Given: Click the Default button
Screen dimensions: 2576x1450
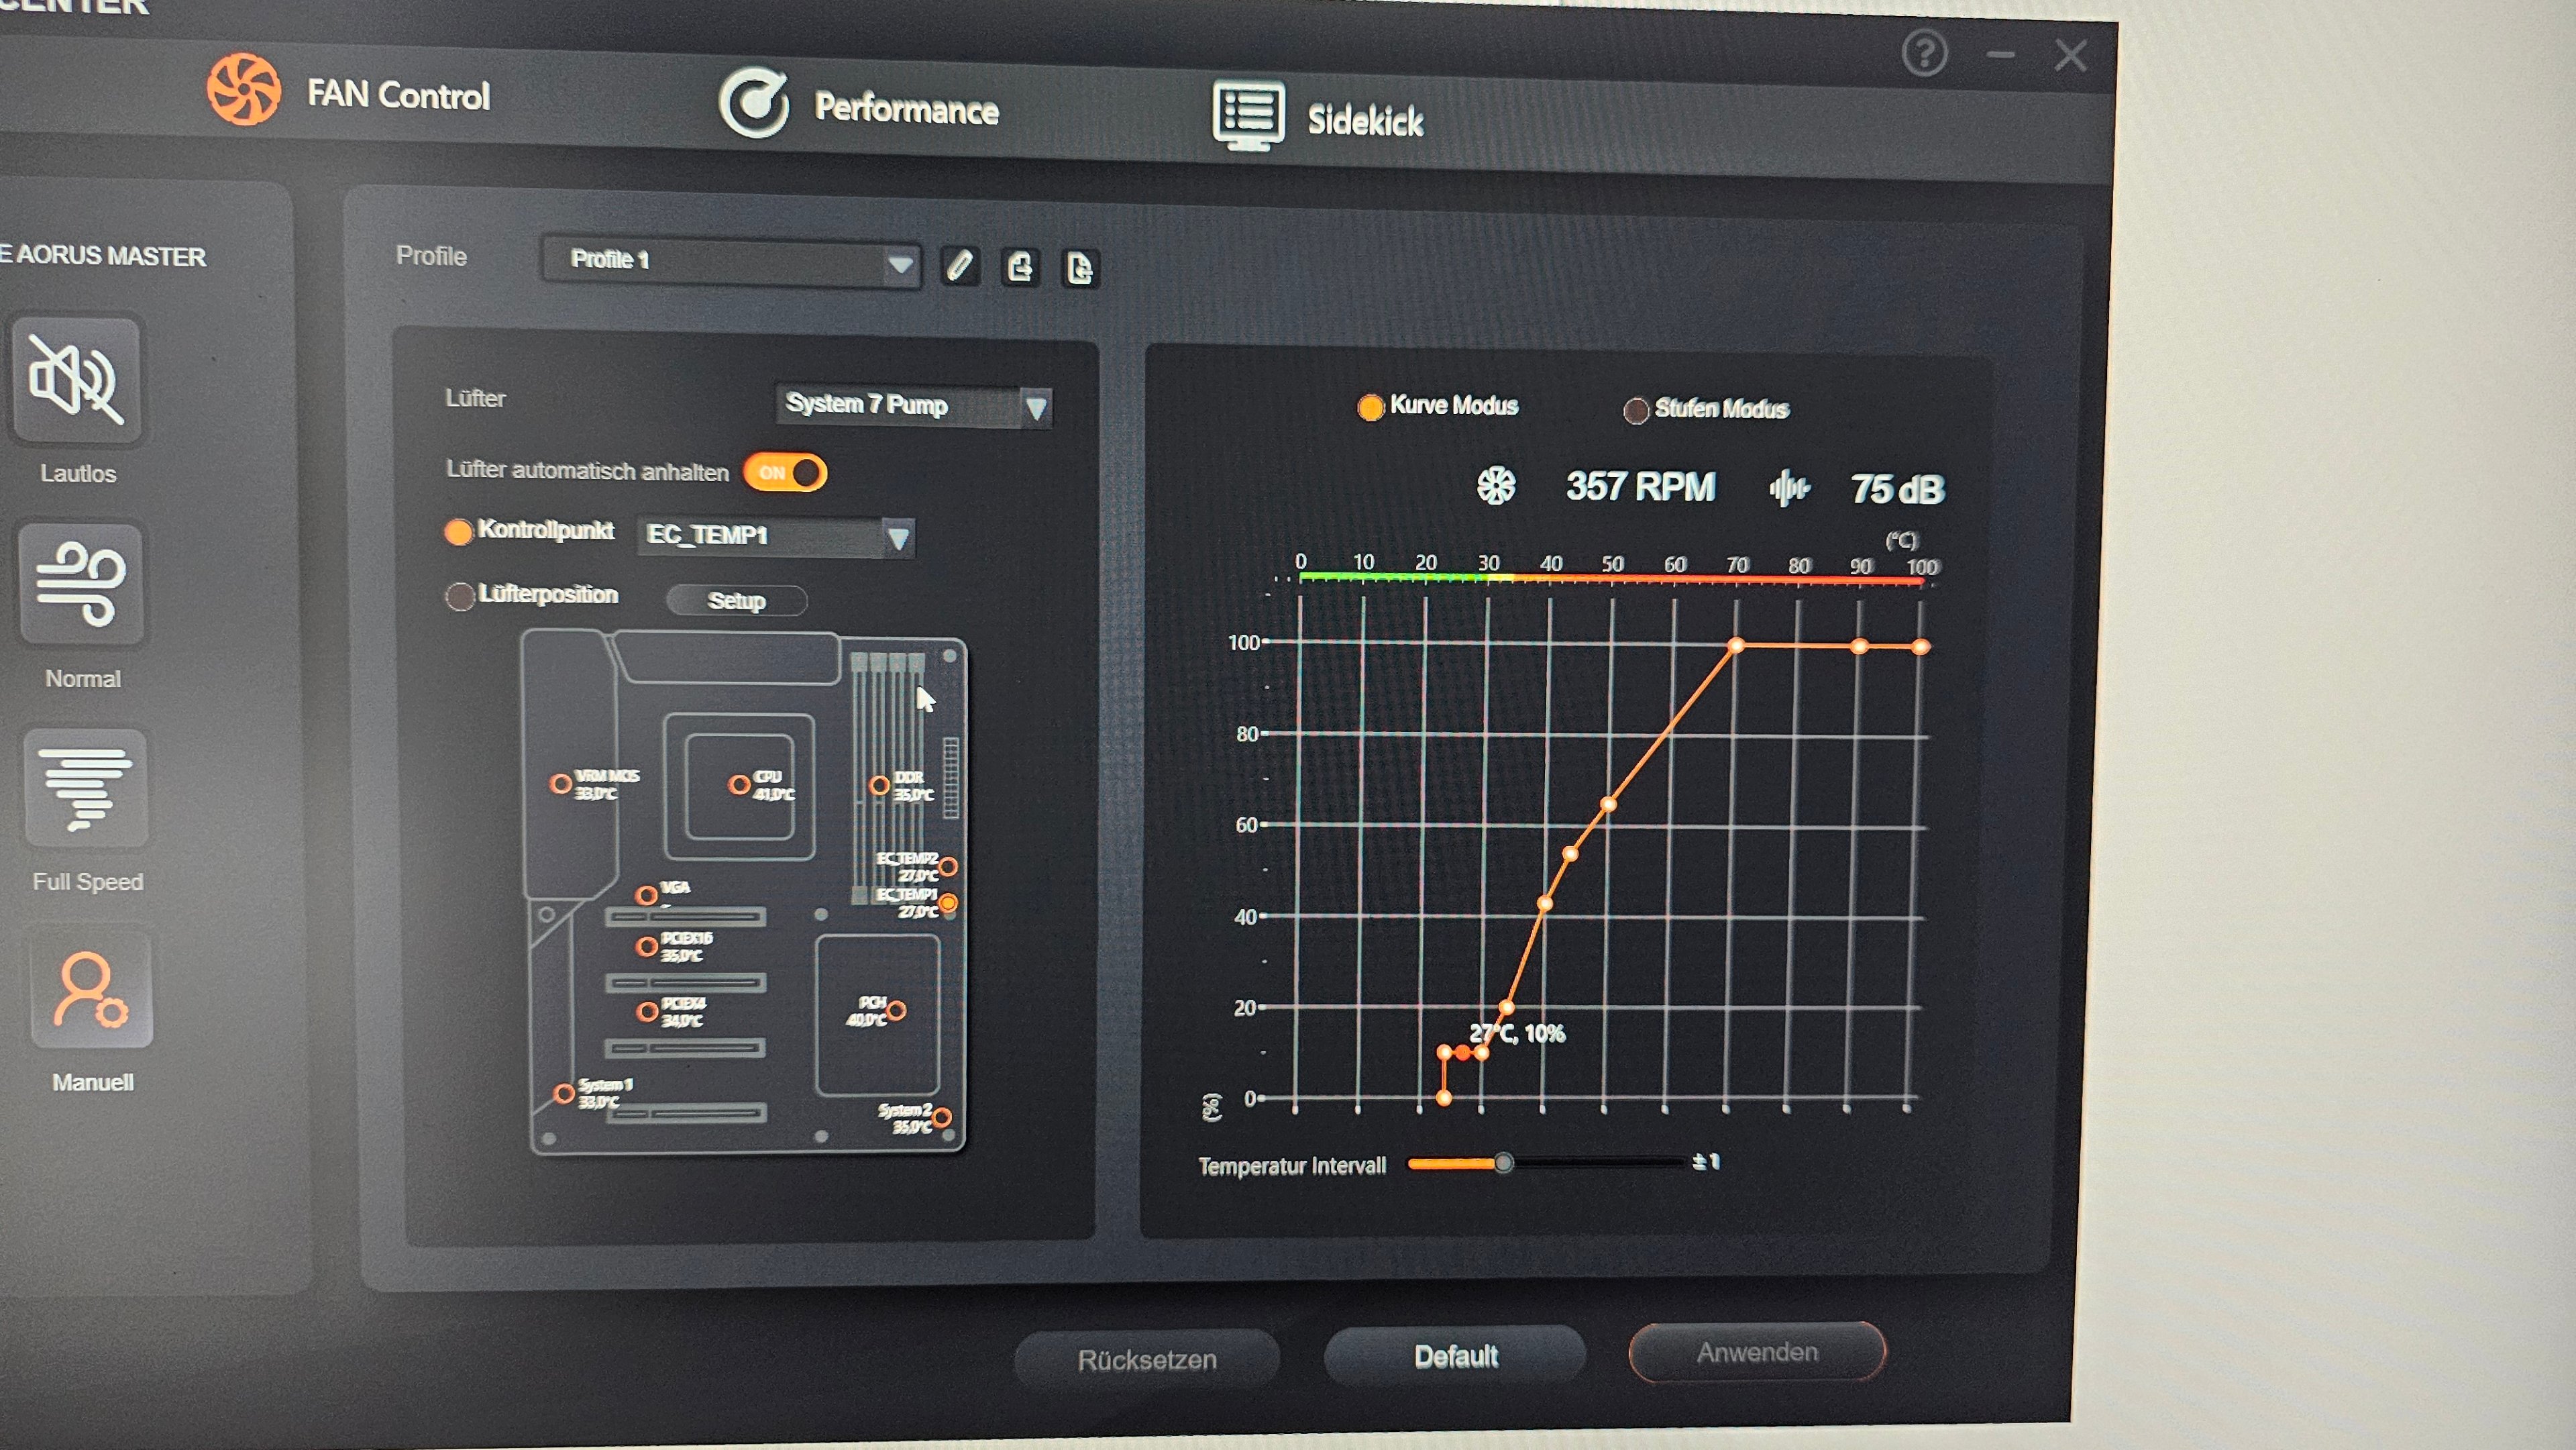Looking at the screenshot, I should pyautogui.click(x=1455, y=1356).
